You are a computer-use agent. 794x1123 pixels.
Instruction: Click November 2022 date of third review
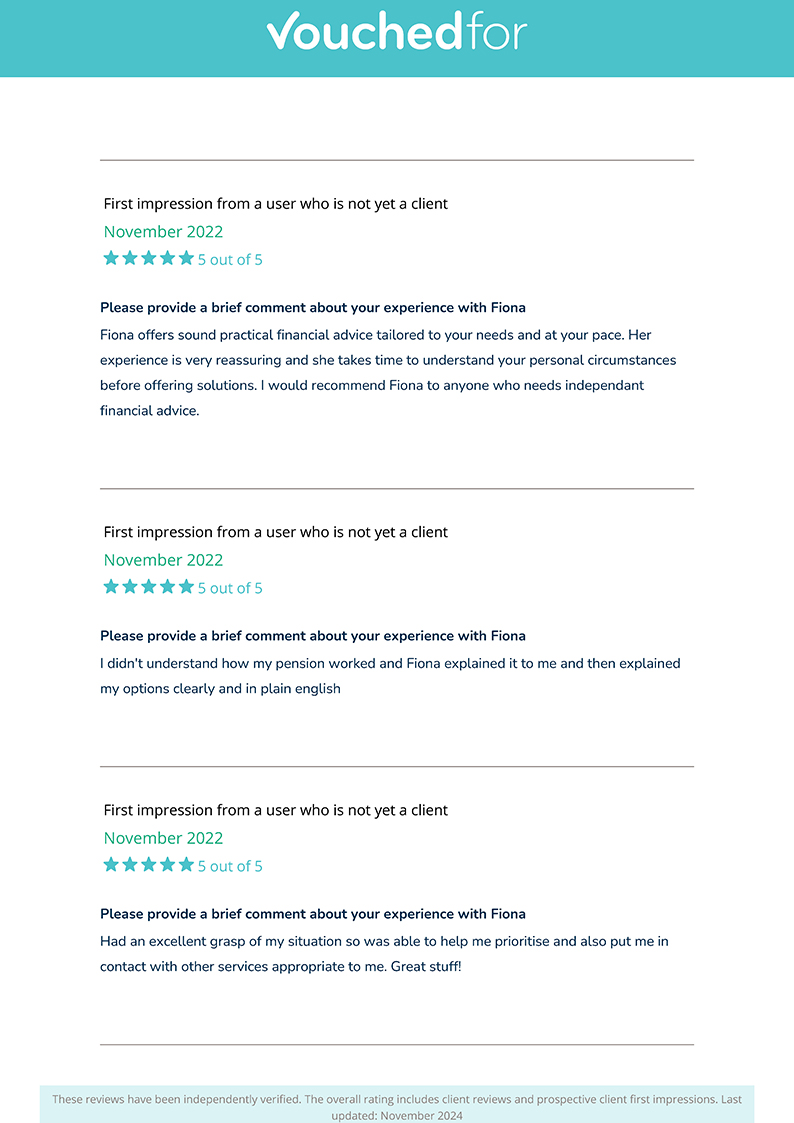pyautogui.click(x=163, y=838)
